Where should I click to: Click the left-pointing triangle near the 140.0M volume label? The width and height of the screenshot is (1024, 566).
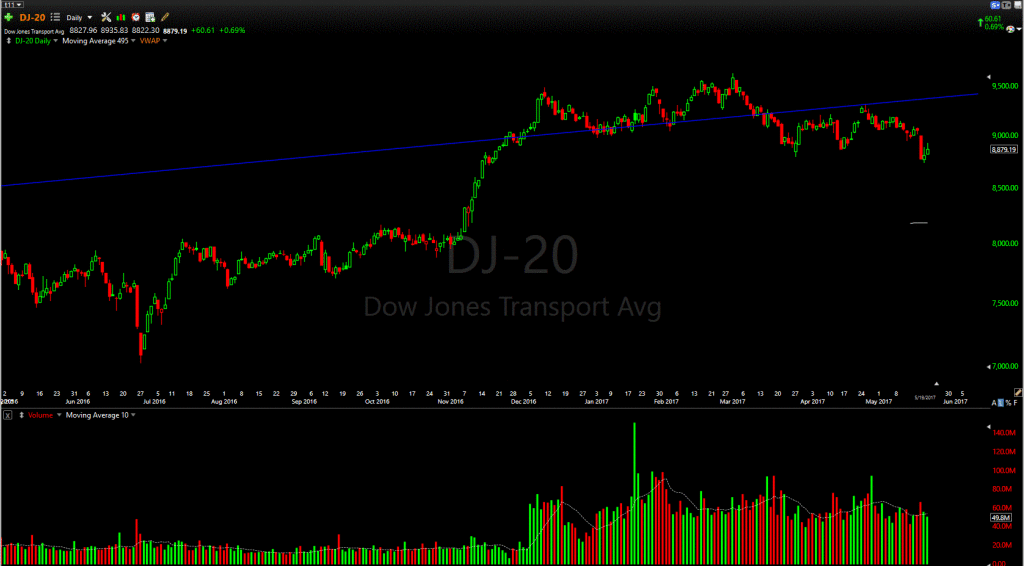pyautogui.click(x=988, y=427)
